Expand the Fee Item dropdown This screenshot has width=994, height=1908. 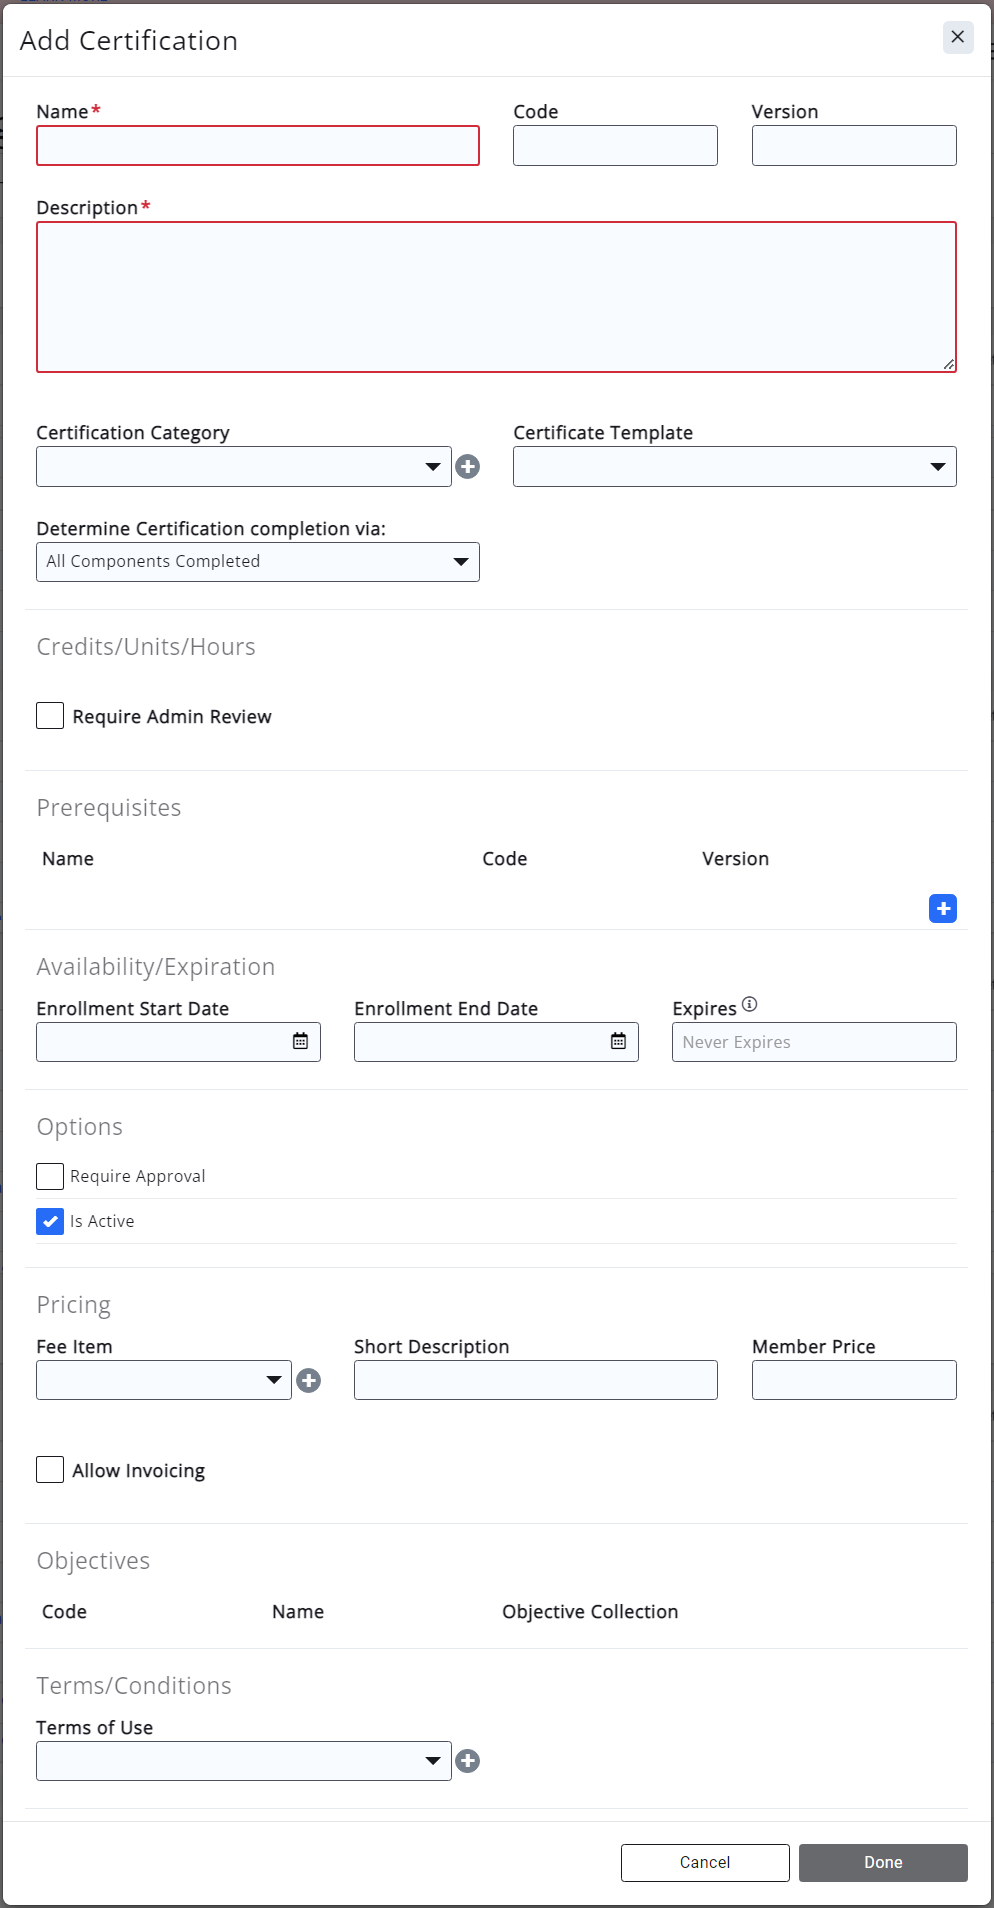(x=164, y=1380)
